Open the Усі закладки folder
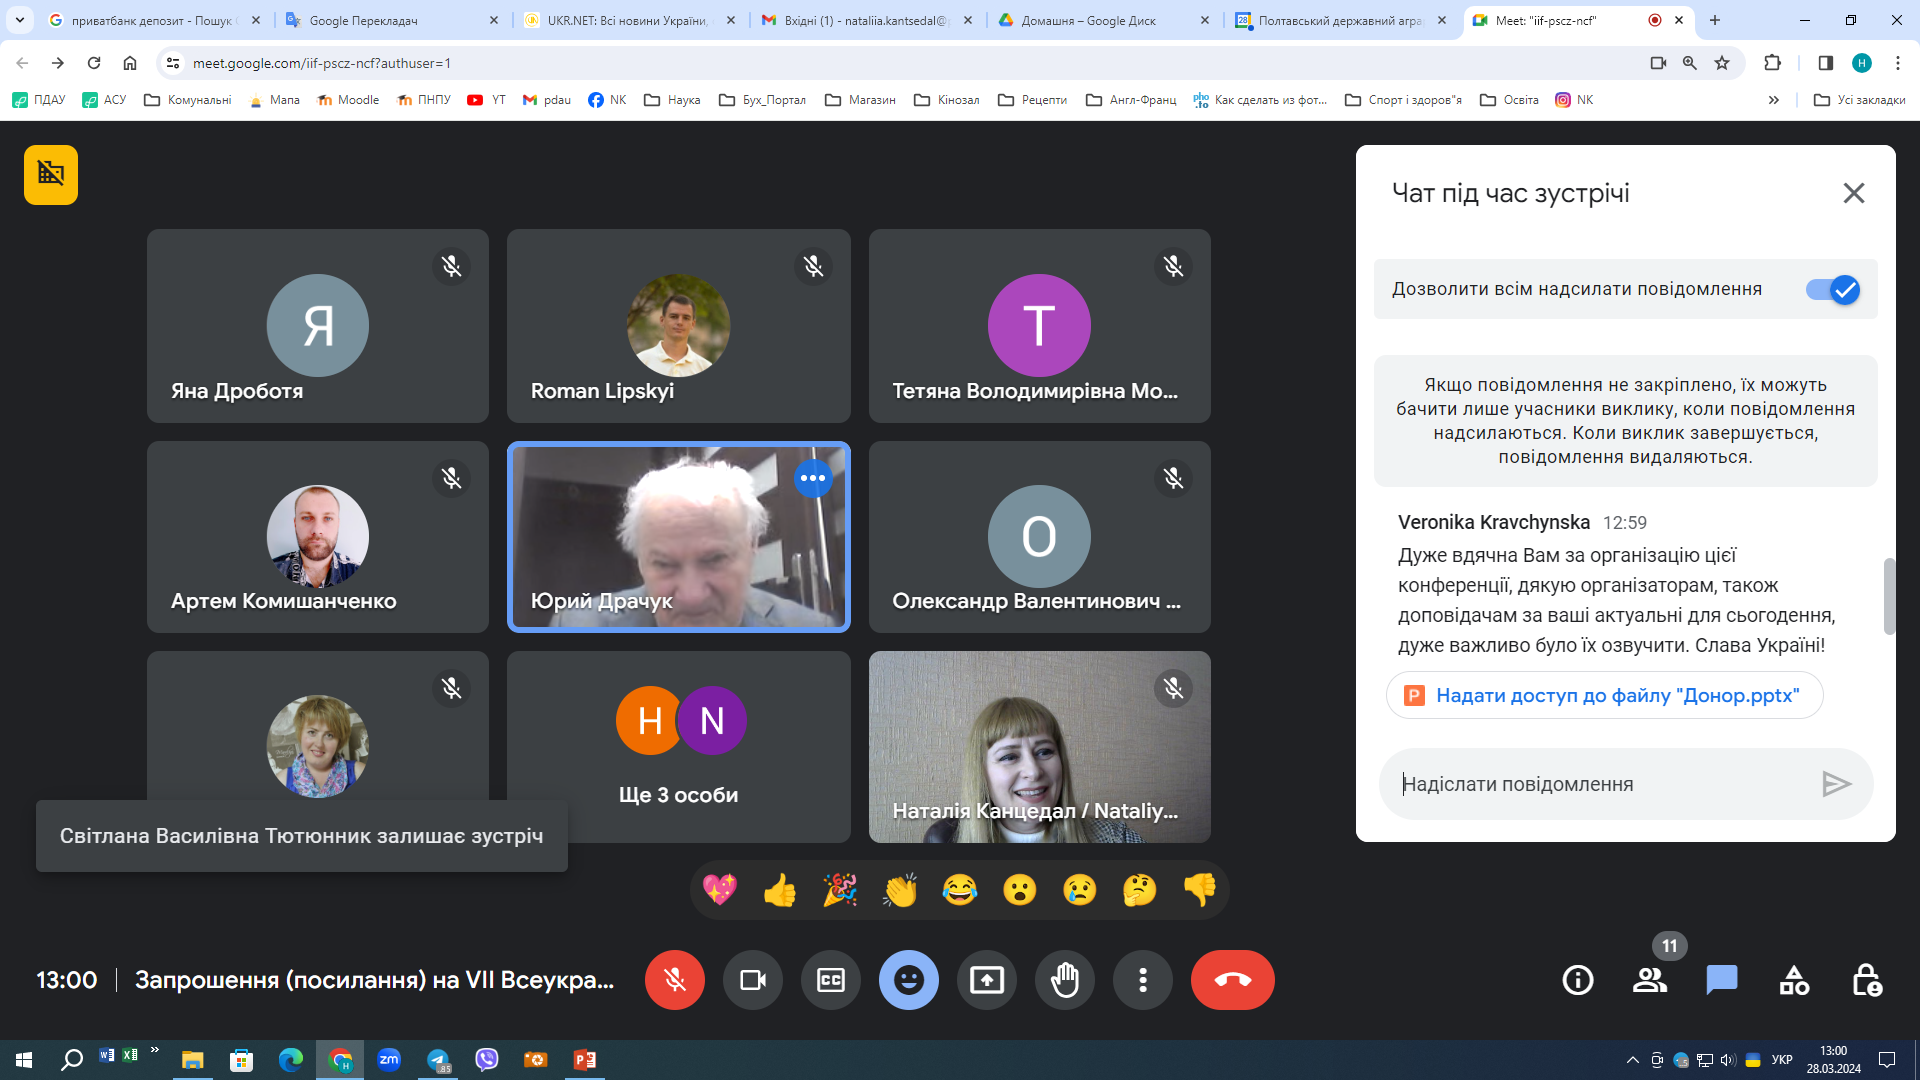The image size is (1920, 1080). (1860, 100)
